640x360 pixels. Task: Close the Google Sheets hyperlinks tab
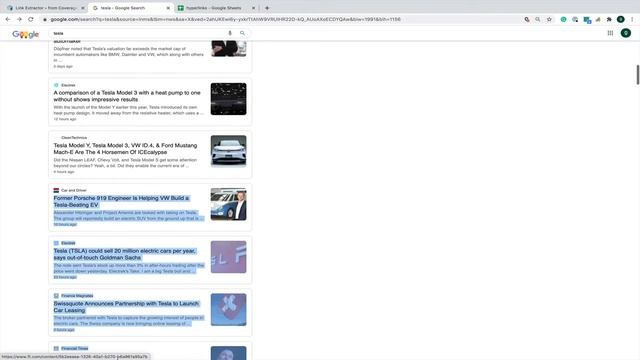(253, 8)
